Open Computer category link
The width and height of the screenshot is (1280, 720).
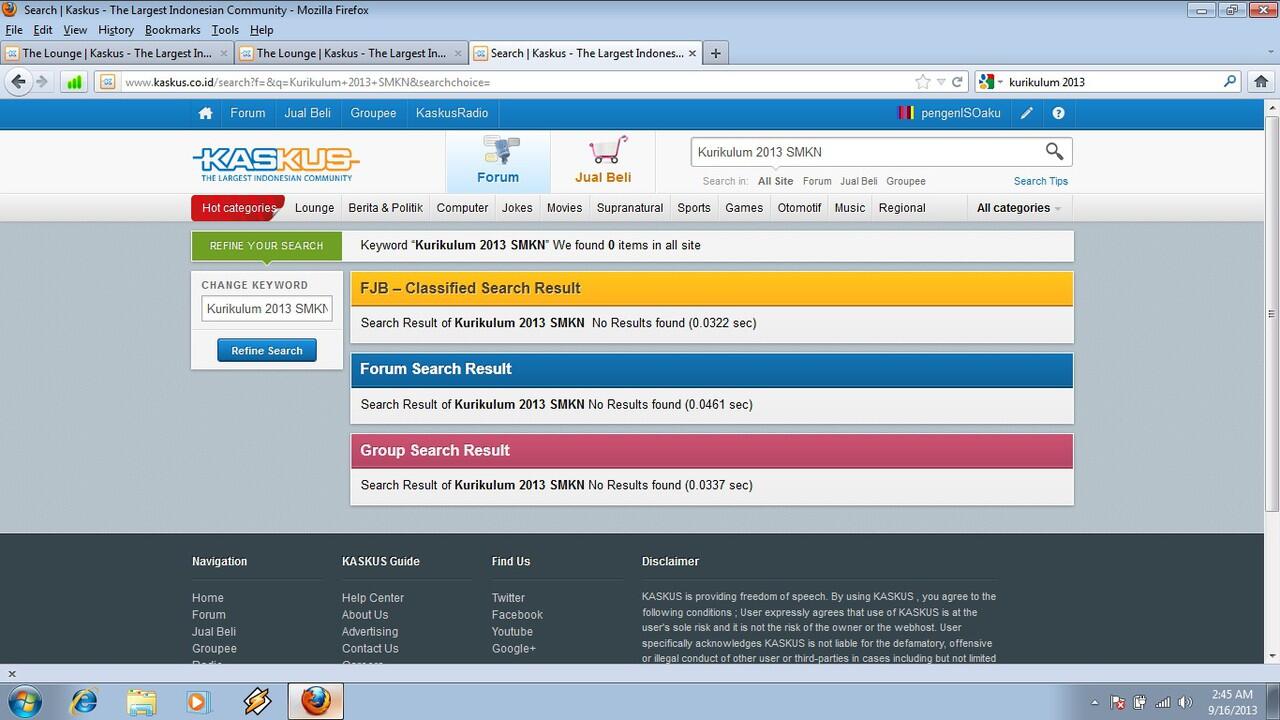click(462, 208)
